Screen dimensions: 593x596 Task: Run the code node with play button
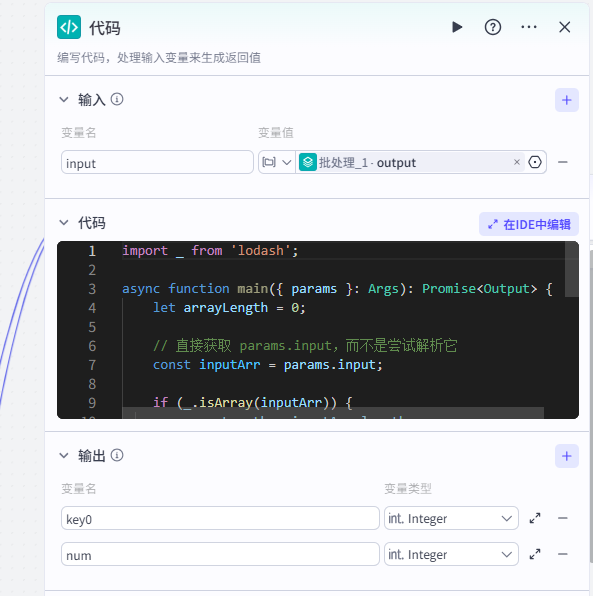pyautogui.click(x=457, y=27)
